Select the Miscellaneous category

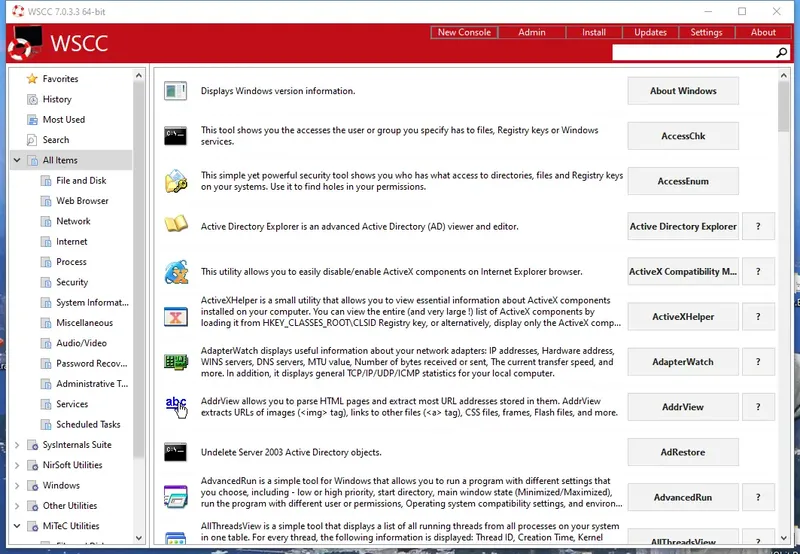[x=84, y=323]
